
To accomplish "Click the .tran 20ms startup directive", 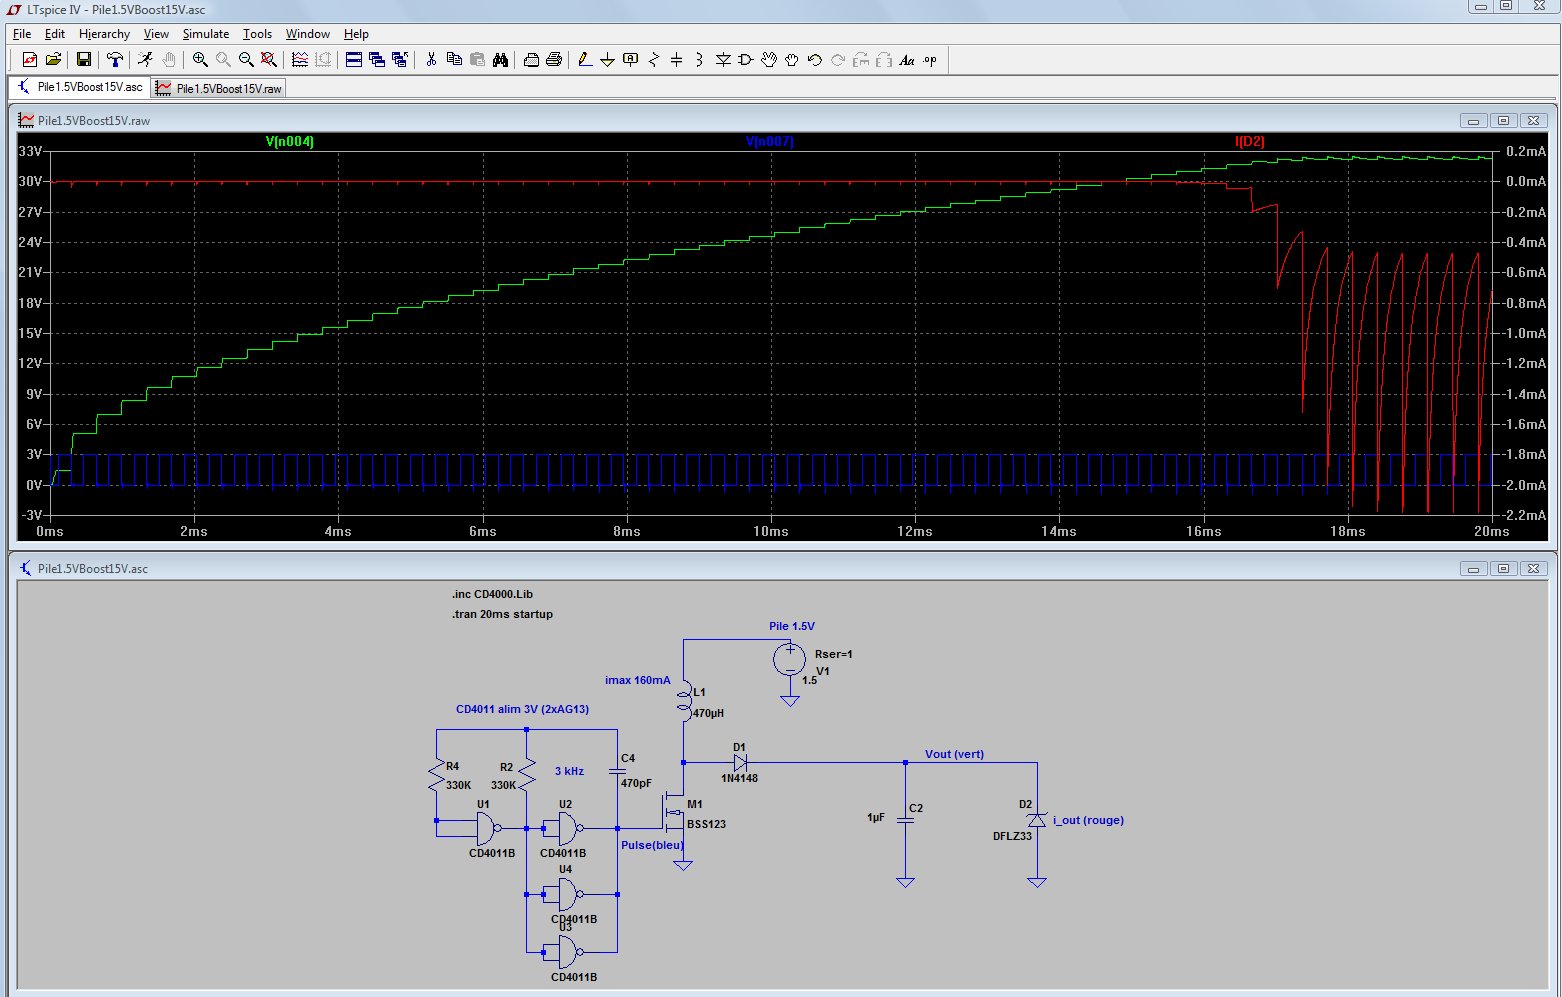I will click(502, 614).
